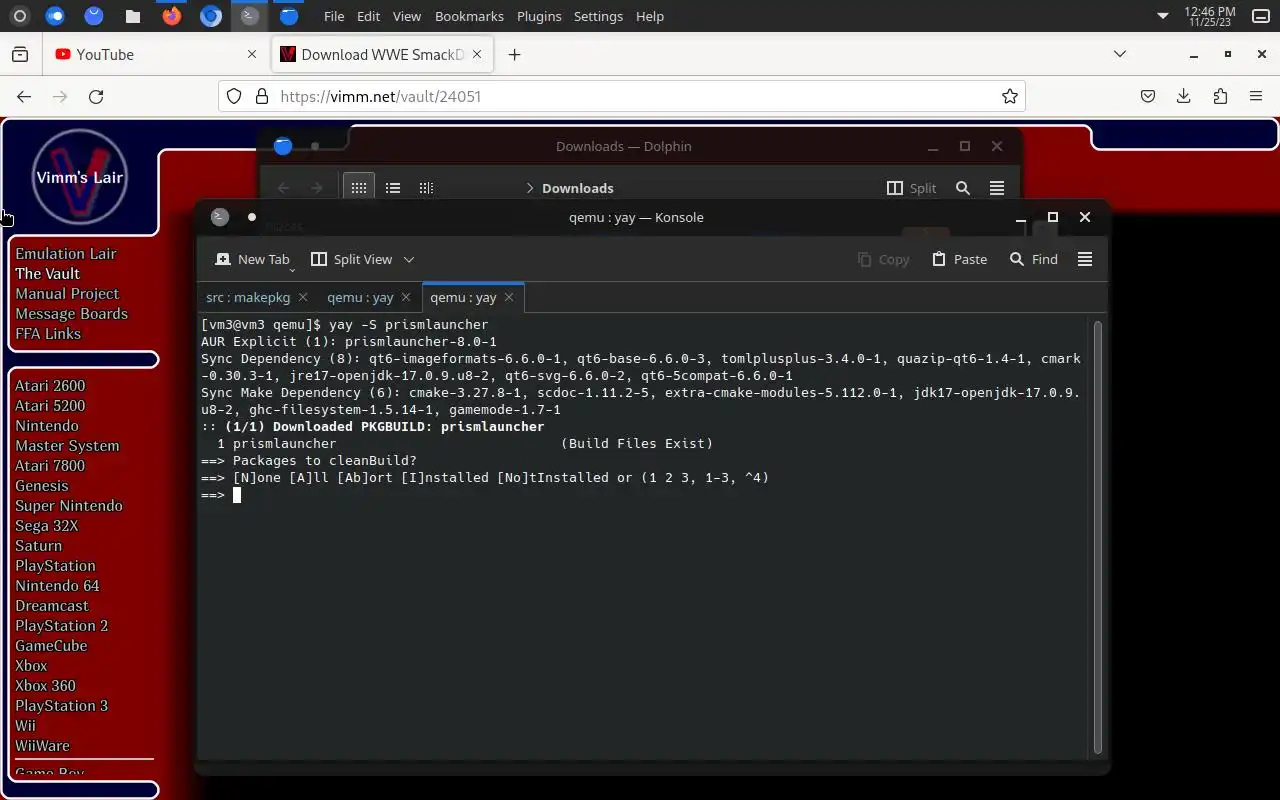Open the Nintendo 64 vault link

pos(57,585)
